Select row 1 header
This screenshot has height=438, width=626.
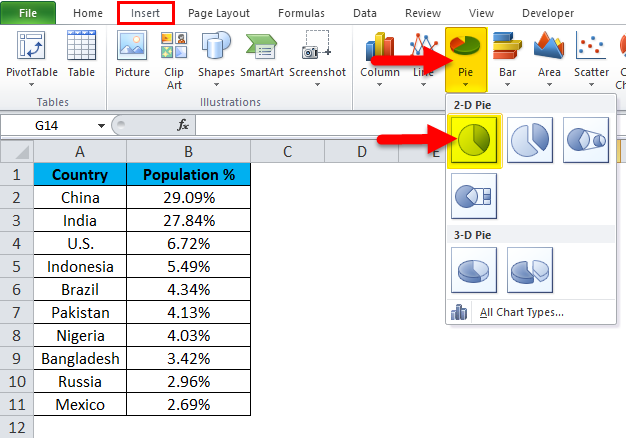(16, 174)
